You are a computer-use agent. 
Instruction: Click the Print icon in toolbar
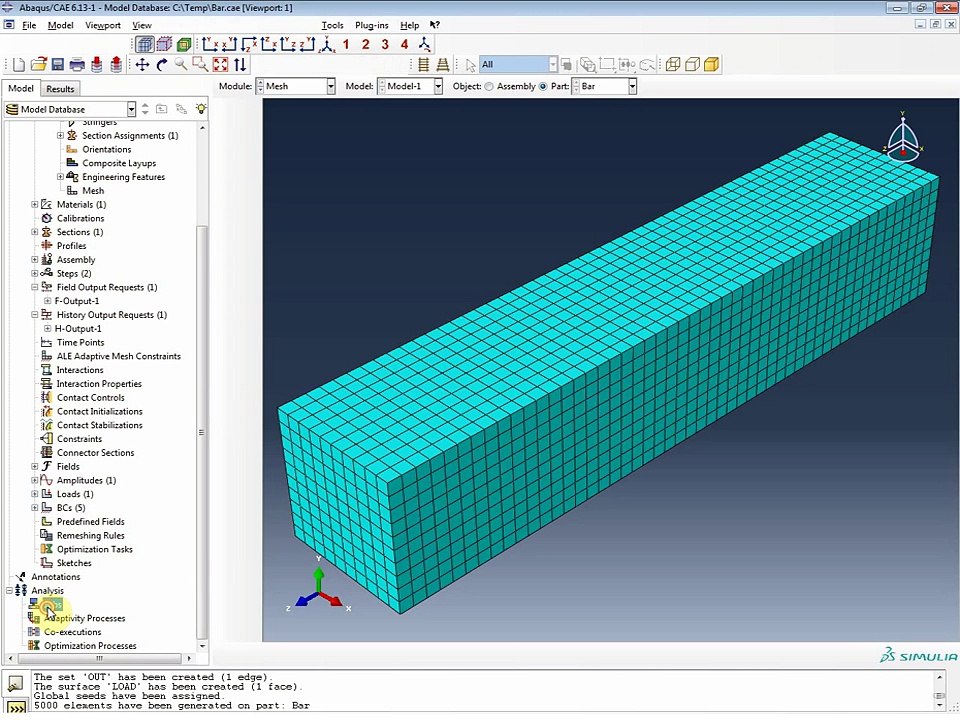click(x=77, y=64)
